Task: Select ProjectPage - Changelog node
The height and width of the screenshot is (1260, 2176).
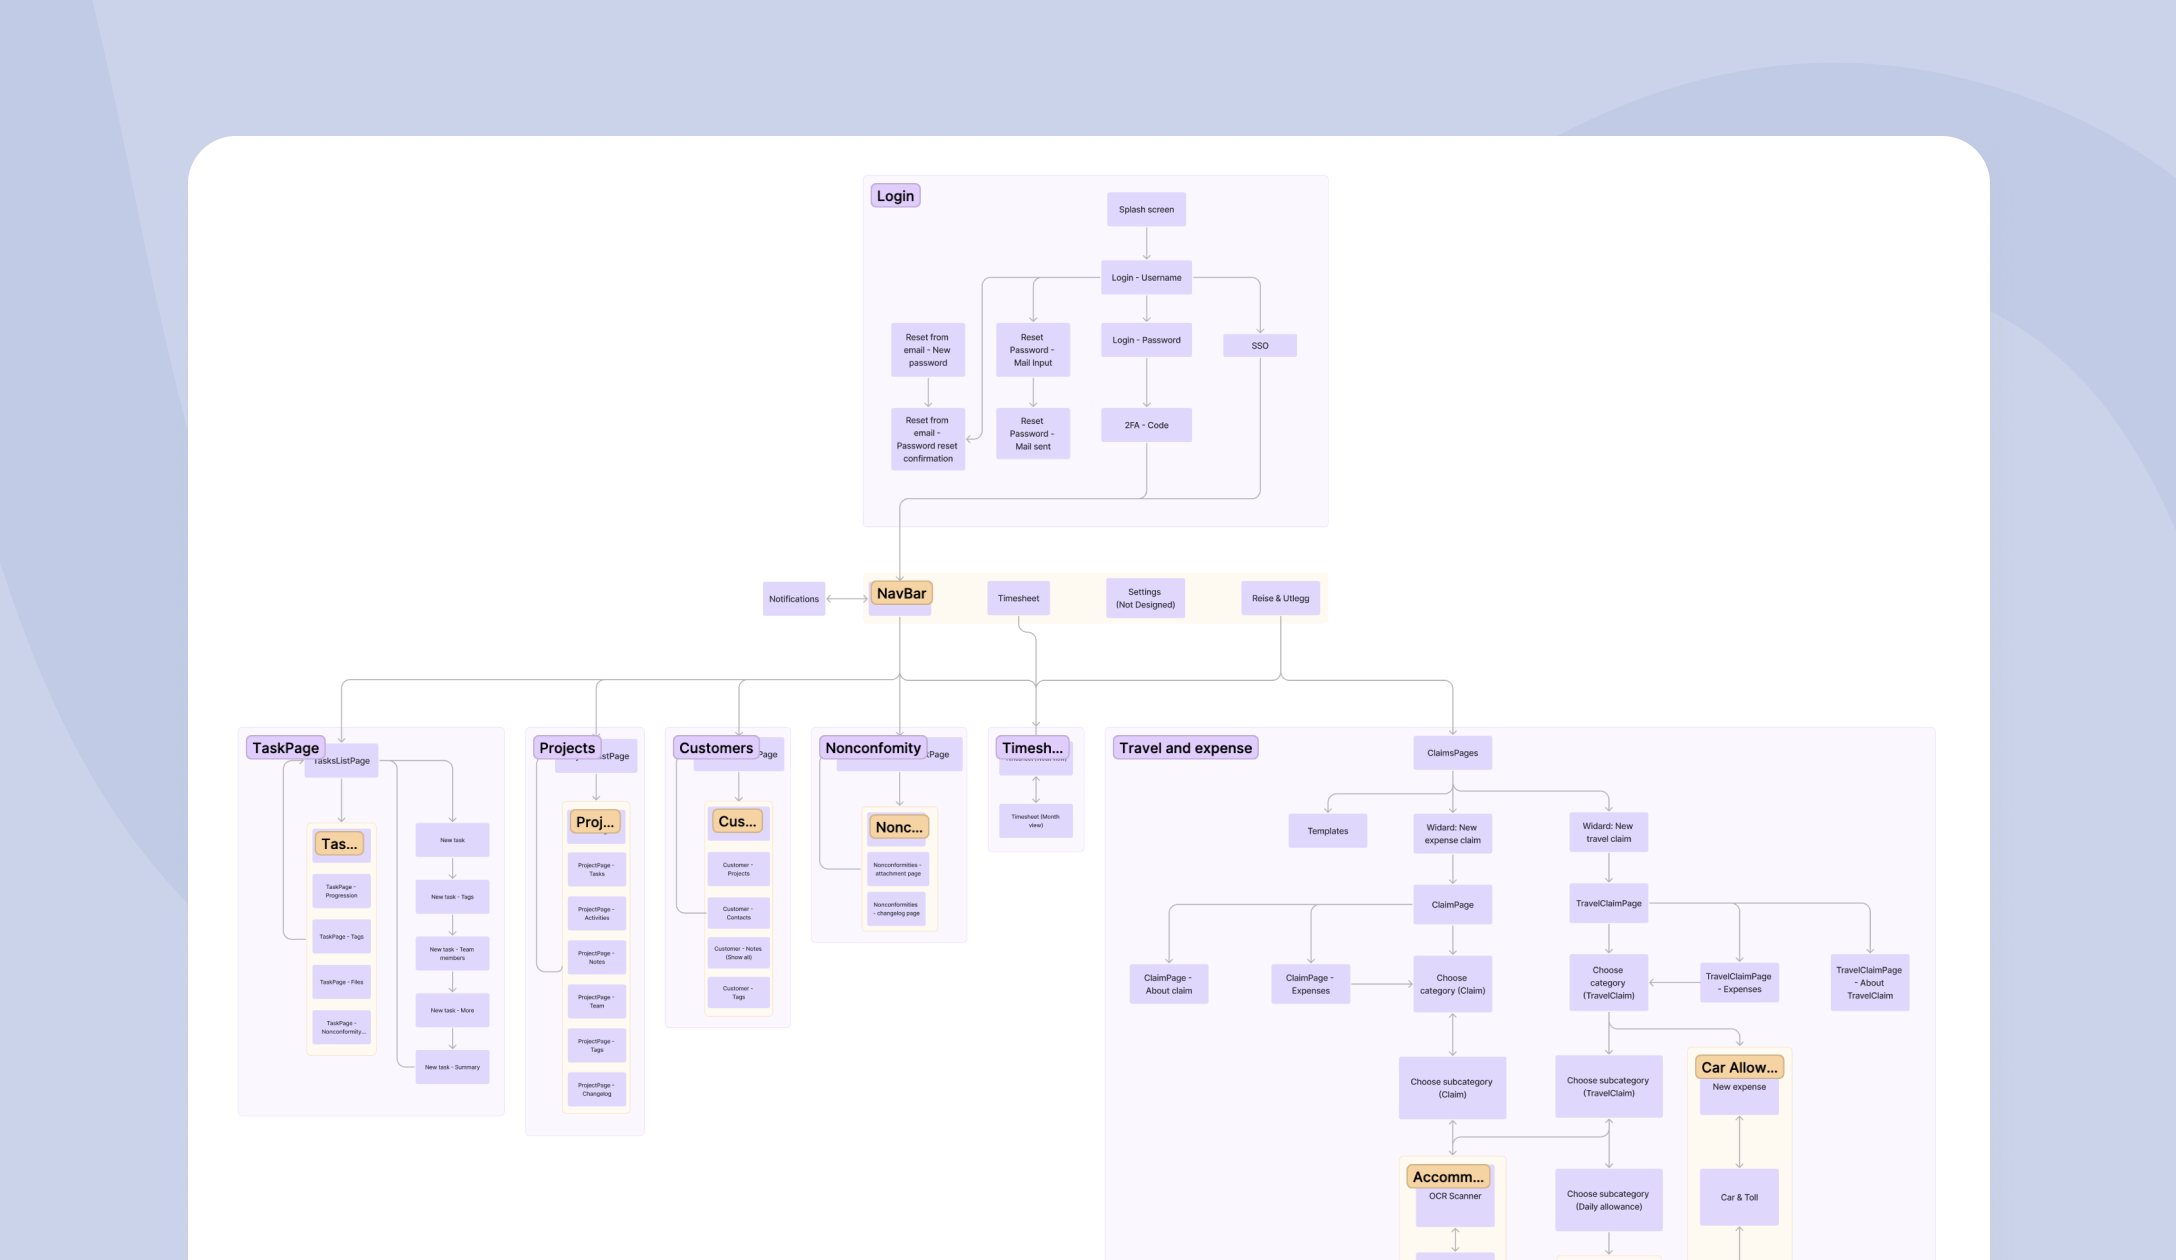Action: [x=597, y=1090]
